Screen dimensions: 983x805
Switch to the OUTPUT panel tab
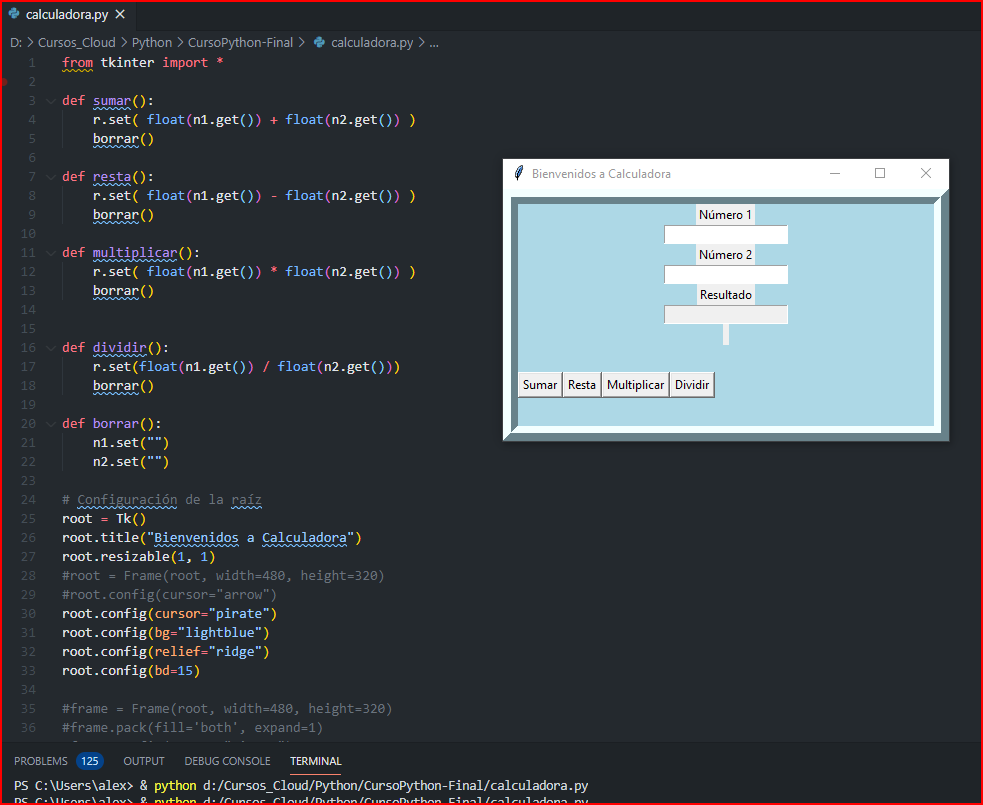click(x=144, y=761)
